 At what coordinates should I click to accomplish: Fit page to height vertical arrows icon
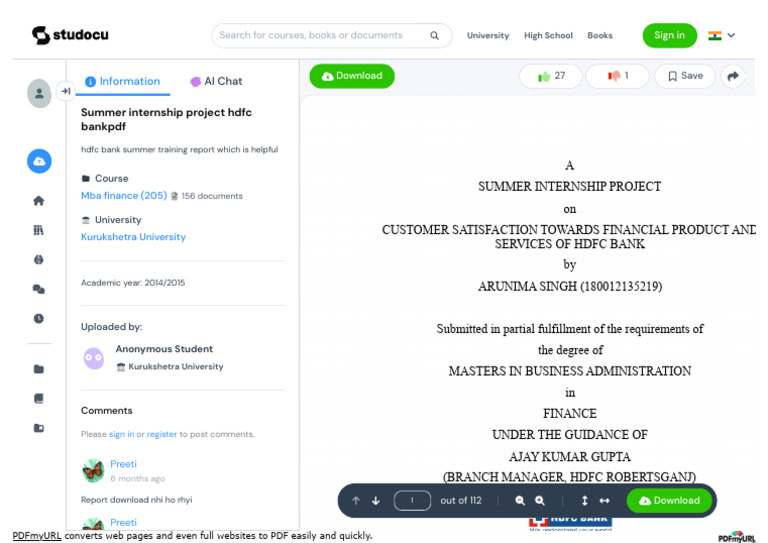(x=584, y=500)
